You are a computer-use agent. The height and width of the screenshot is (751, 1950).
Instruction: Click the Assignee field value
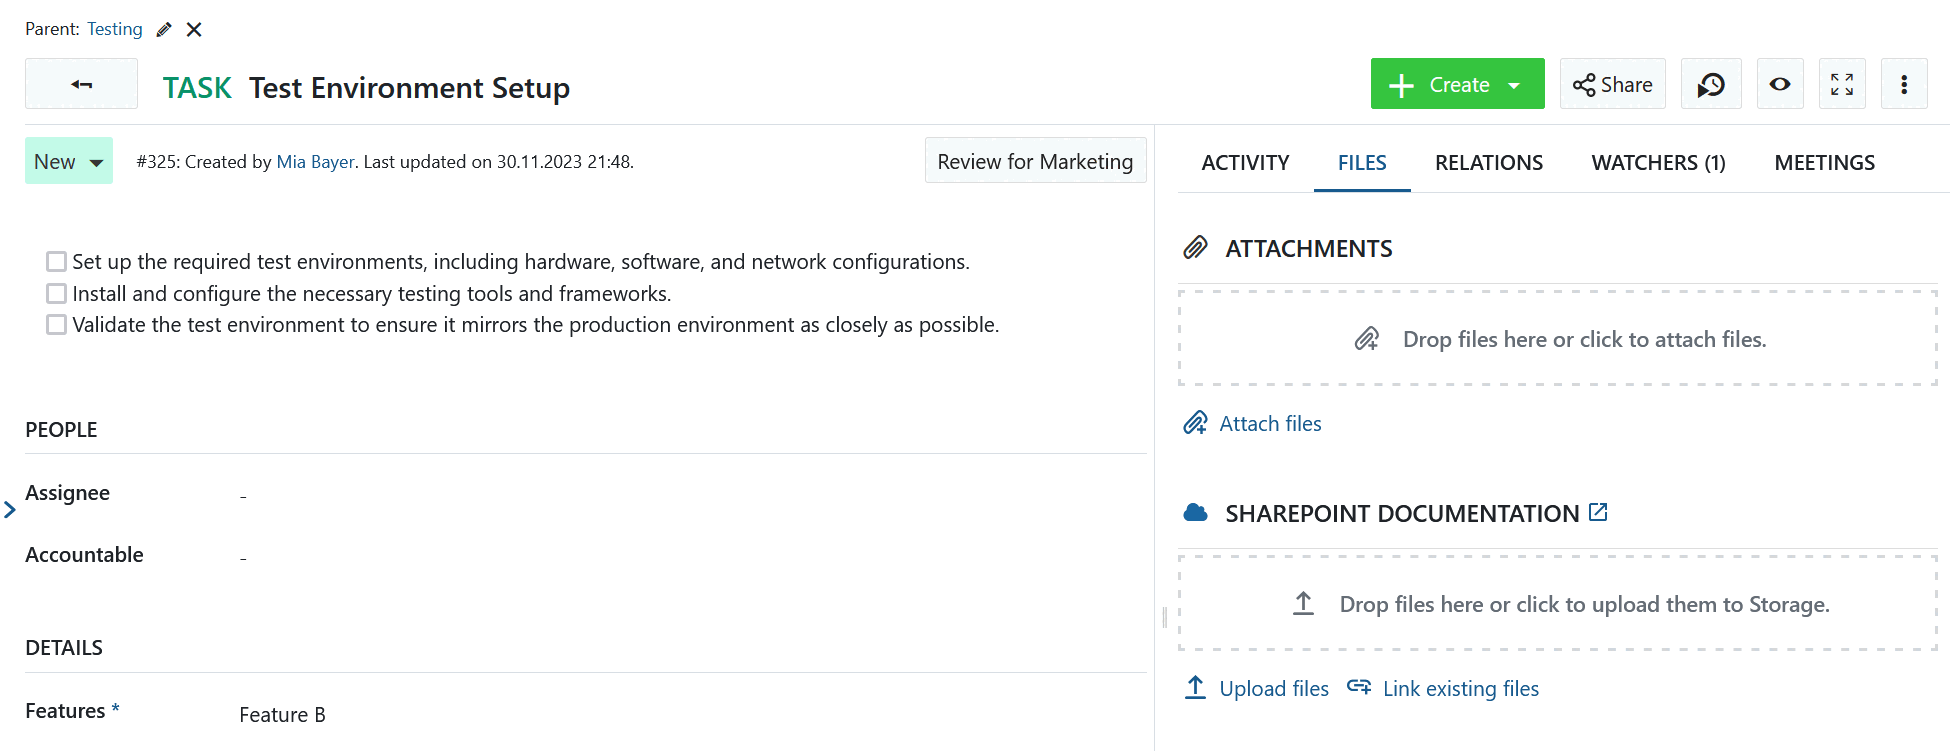click(243, 495)
